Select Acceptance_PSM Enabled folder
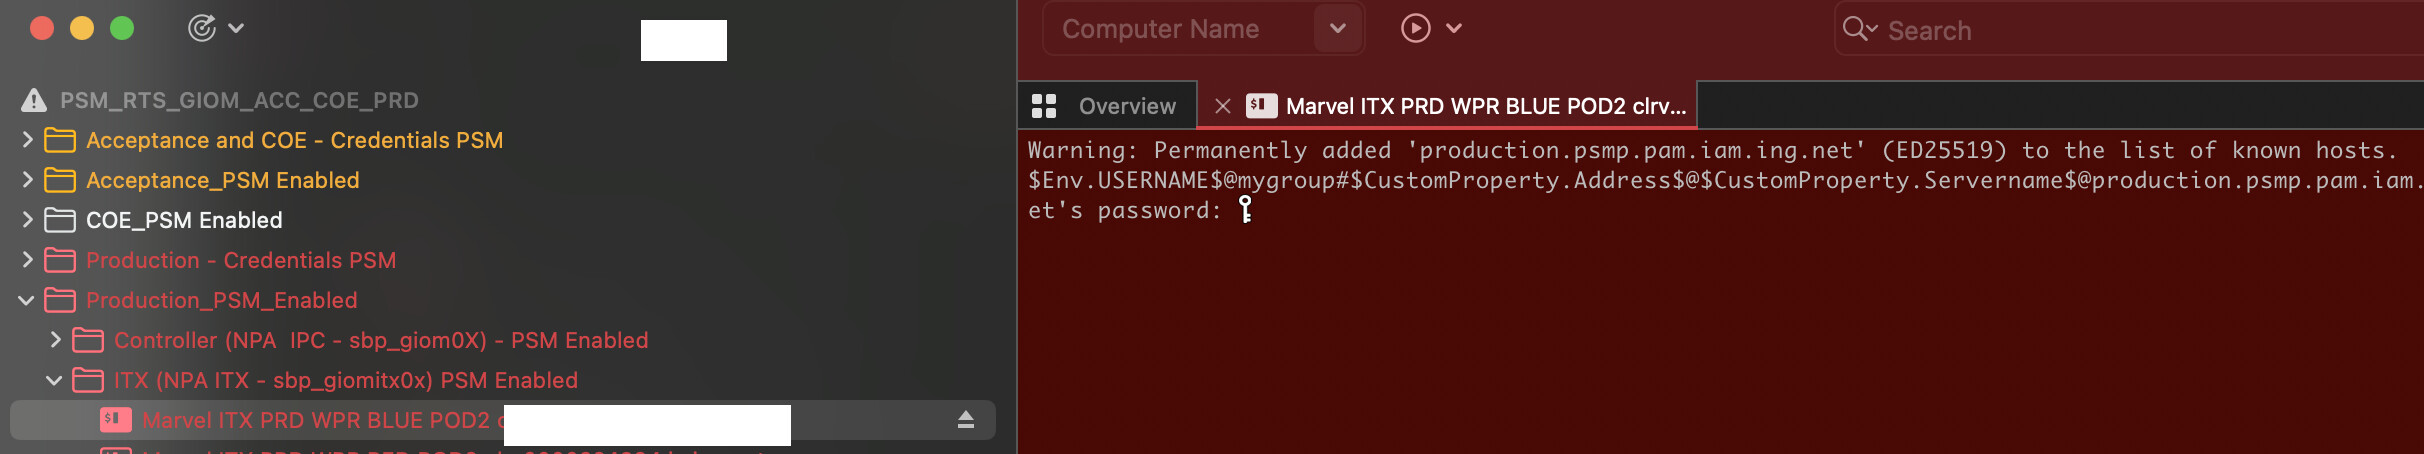Screen dimensions: 2424x454 point(222,180)
